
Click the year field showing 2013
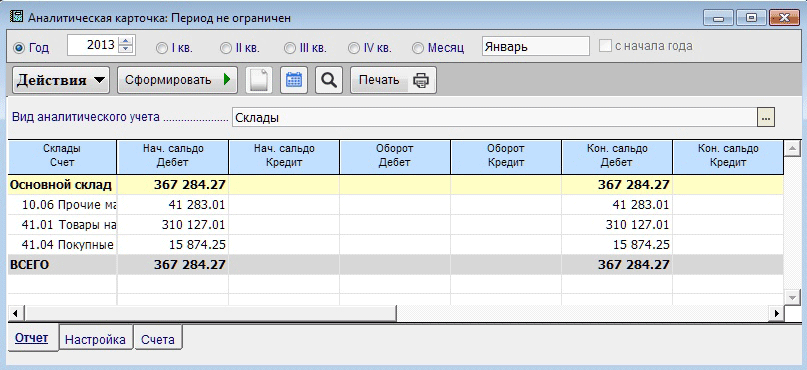[93, 45]
